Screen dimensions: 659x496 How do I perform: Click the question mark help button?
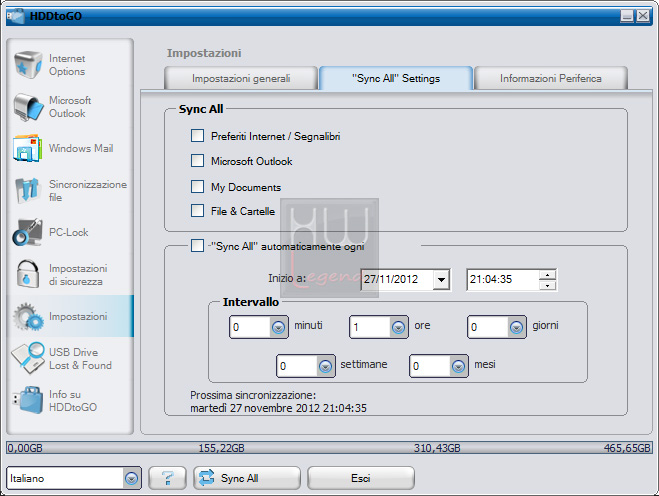pos(167,478)
